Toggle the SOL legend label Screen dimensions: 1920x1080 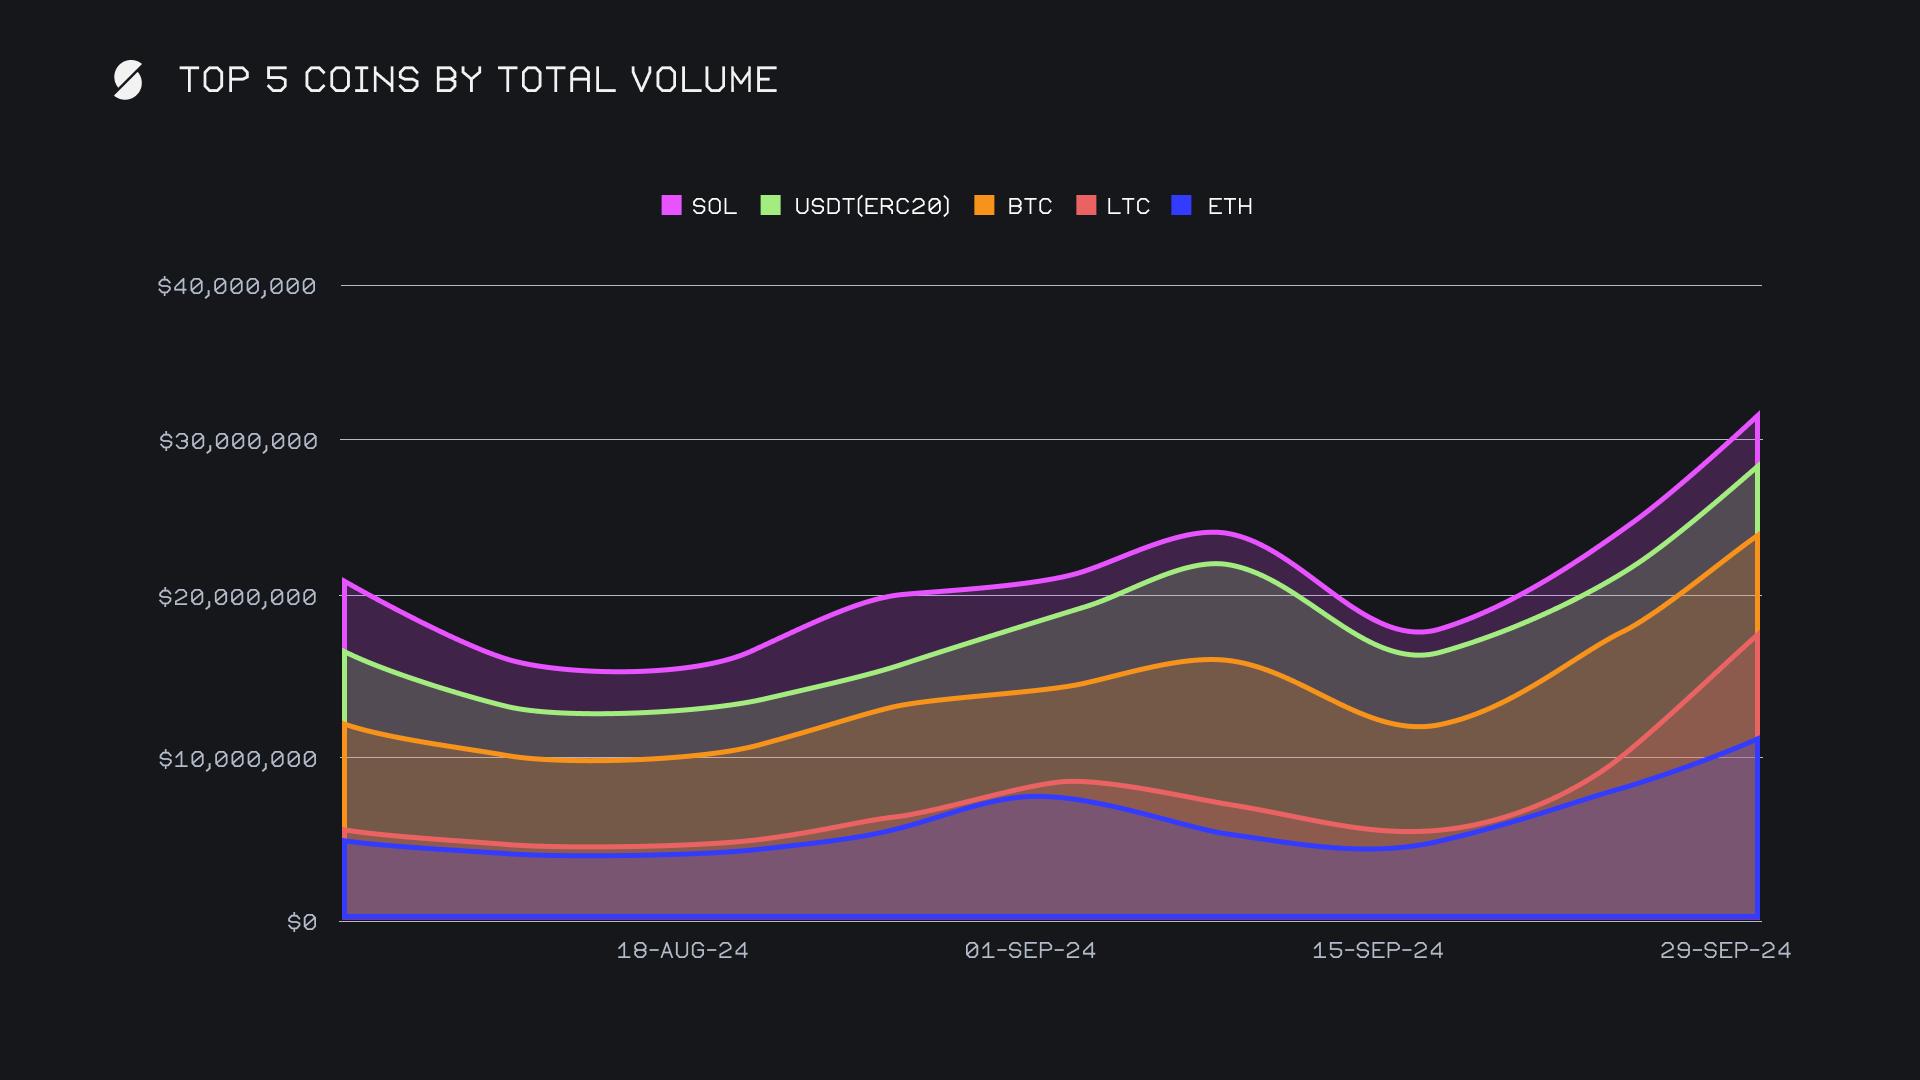click(714, 206)
